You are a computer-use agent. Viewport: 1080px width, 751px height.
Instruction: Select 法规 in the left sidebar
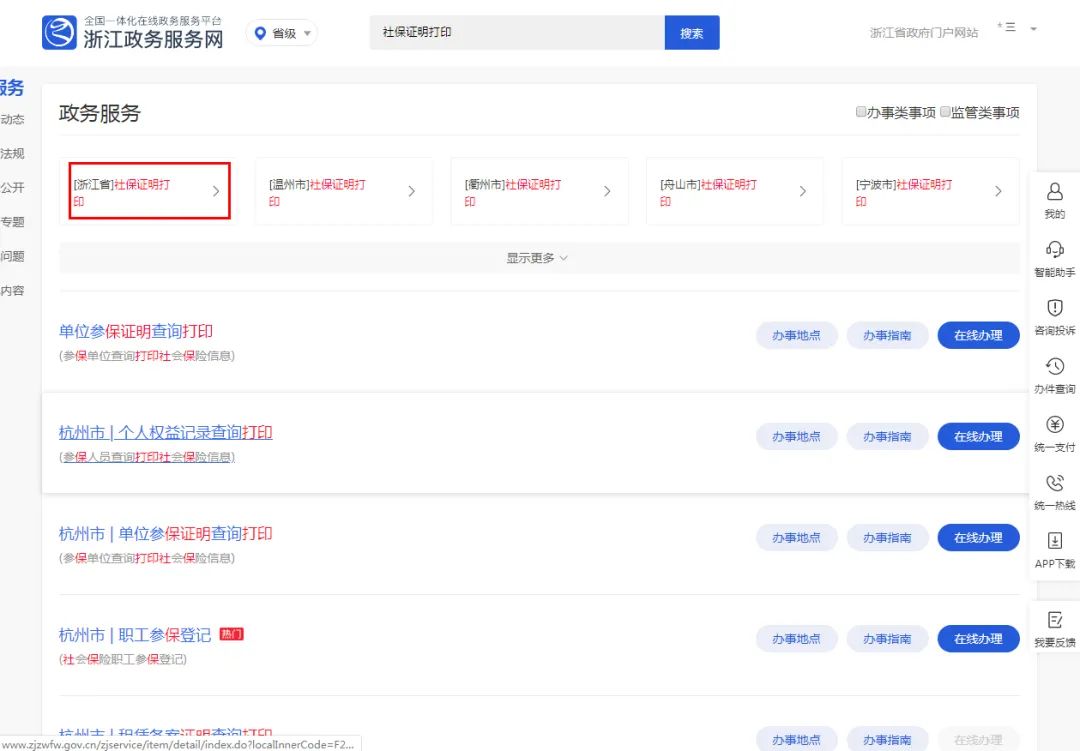(12, 152)
